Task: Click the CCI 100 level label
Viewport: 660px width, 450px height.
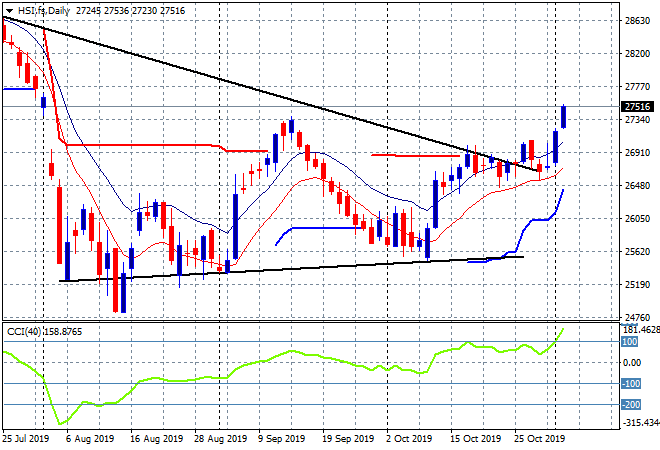Action: point(630,341)
